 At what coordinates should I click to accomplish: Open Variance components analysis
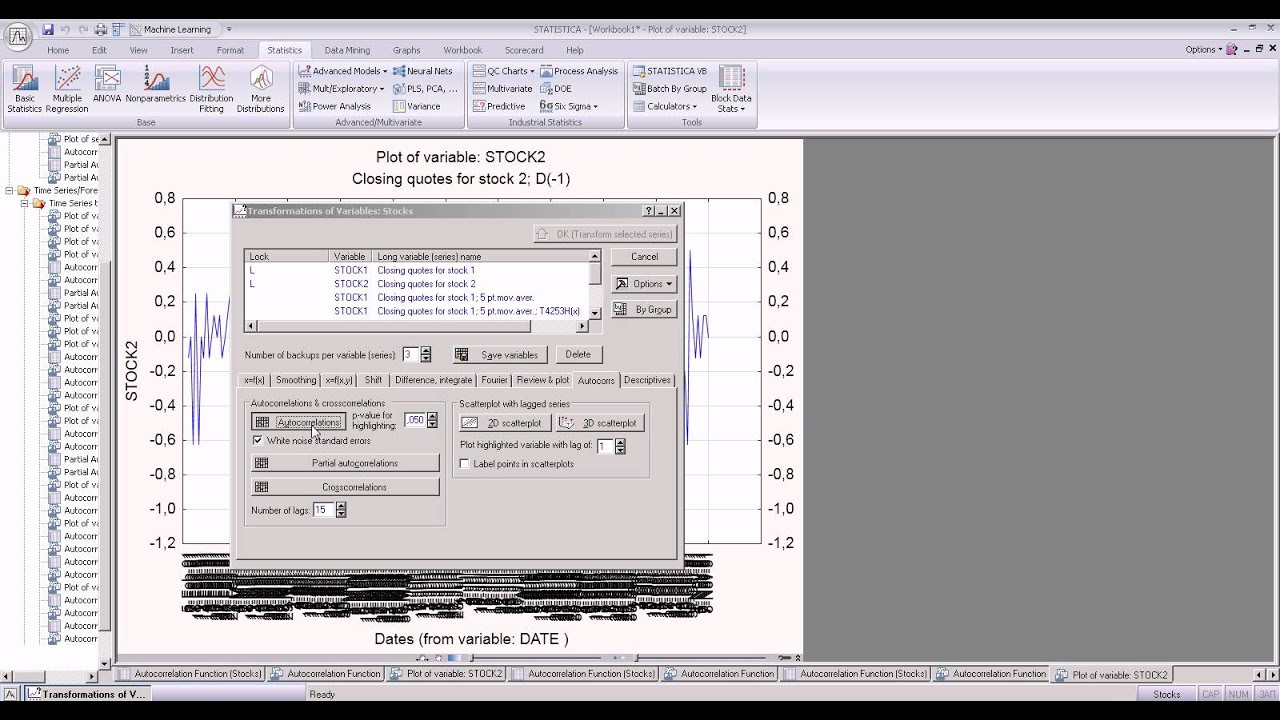pos(417,106)
